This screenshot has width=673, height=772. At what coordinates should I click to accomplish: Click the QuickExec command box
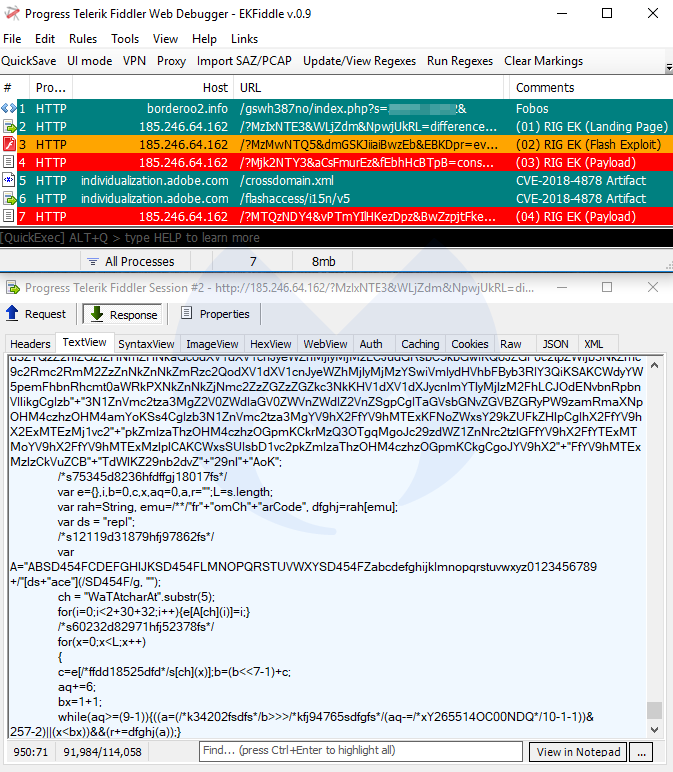[336, 238]
